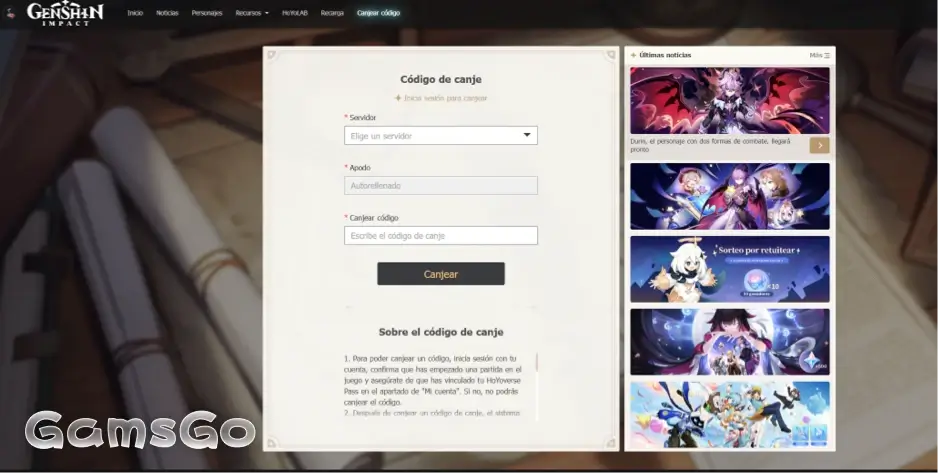This screenshot has height=473, width=938.
Task: Open the Personajes page
Action: click(x=207, y=13)
